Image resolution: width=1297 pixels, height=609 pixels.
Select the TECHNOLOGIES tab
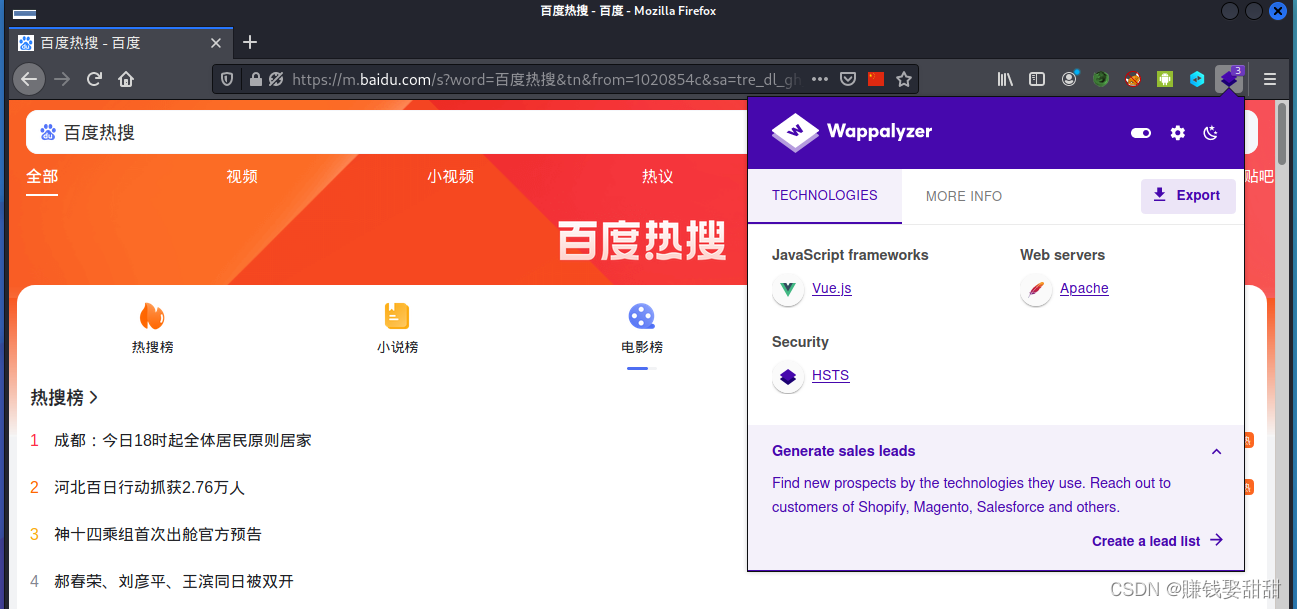(825, 196)
